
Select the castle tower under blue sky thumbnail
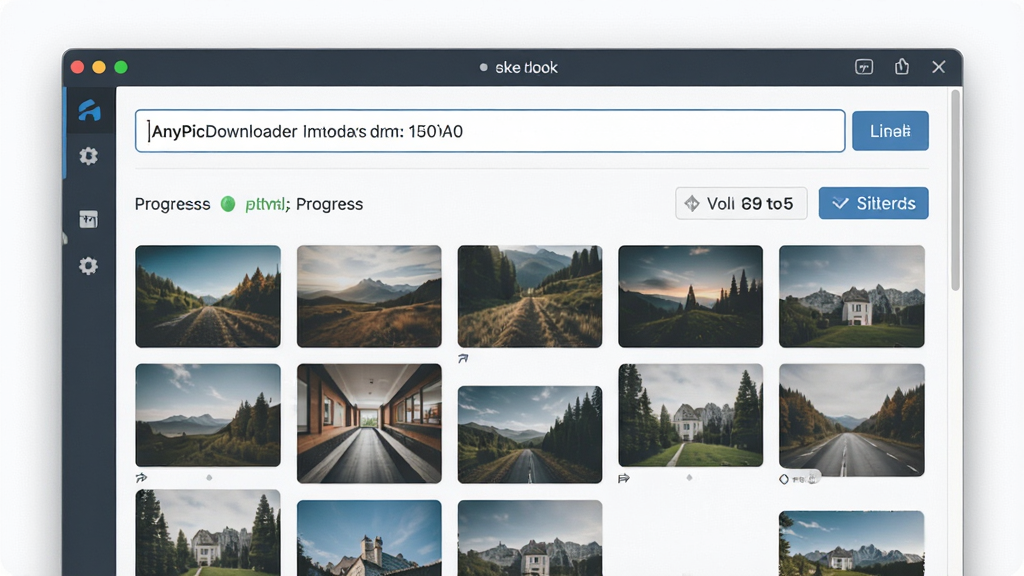(369, 538)
